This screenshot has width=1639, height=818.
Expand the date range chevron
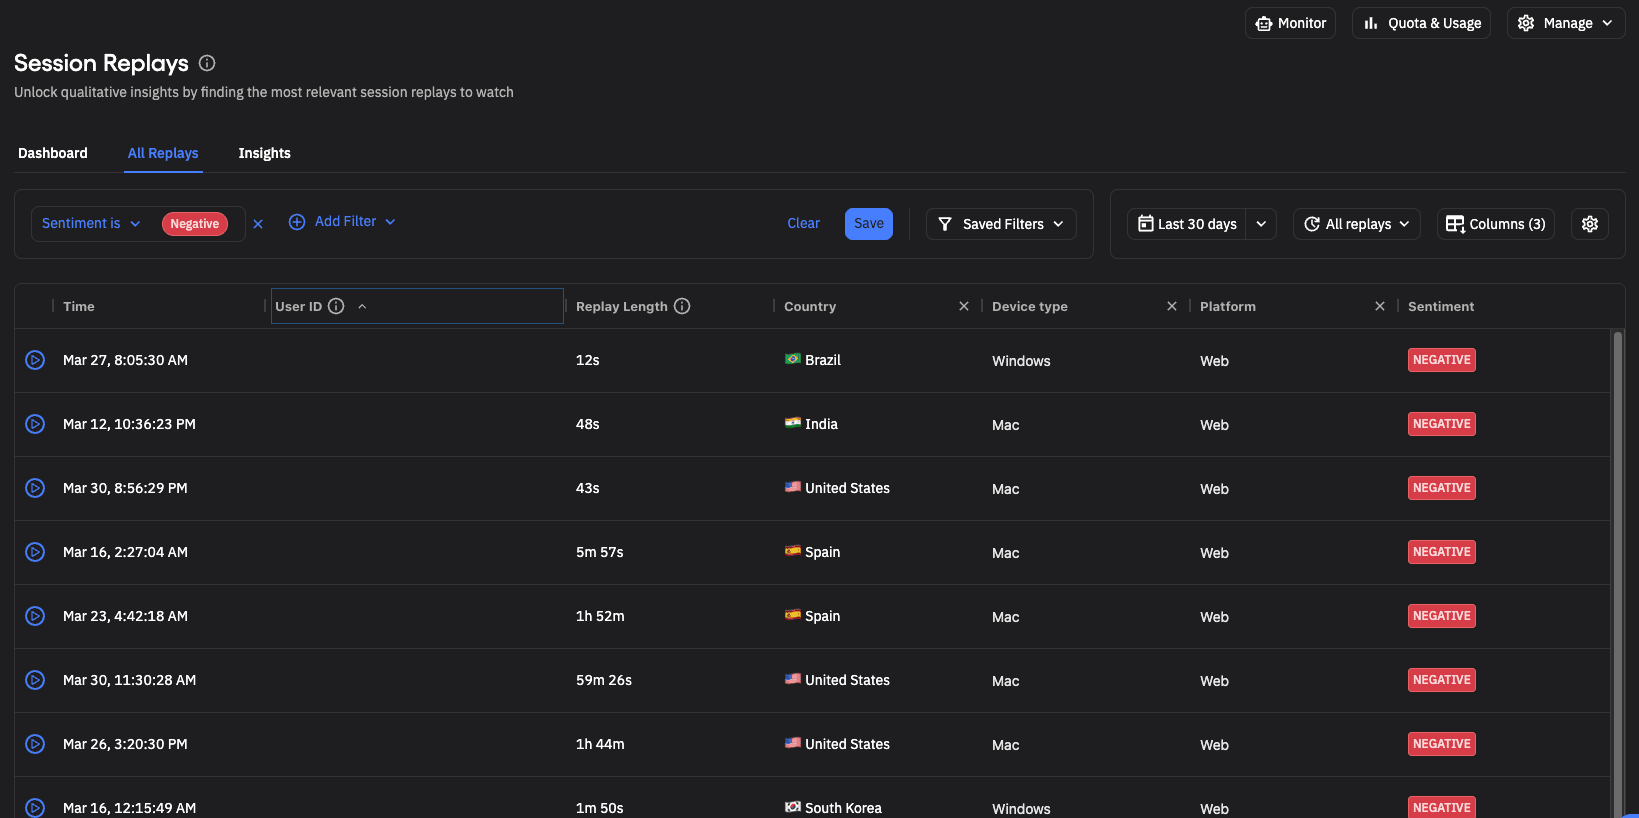coord(1261,224)
